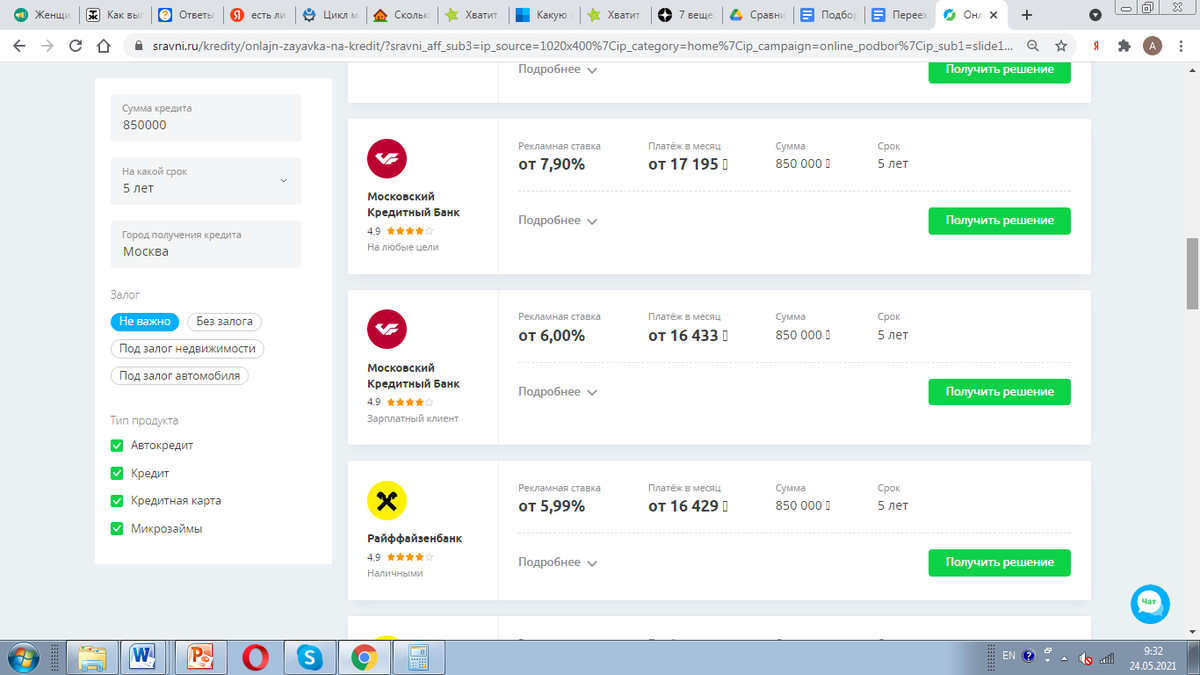1200x675 pixels.
Task: Switch to the Ответы tab
Action: click(x=187, y=15)
